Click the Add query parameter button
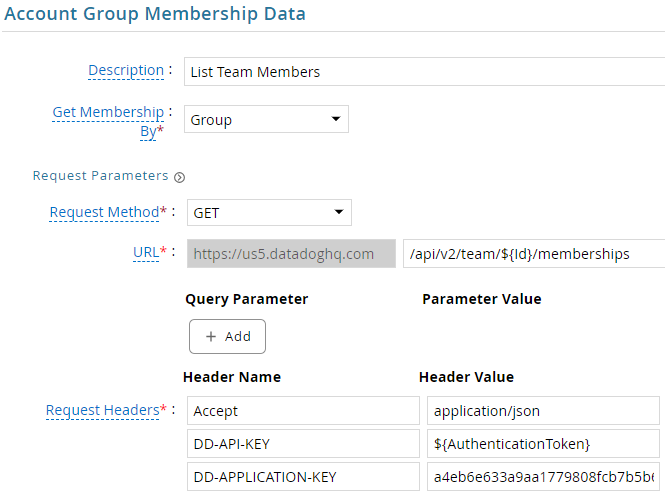 coord(227,336)
